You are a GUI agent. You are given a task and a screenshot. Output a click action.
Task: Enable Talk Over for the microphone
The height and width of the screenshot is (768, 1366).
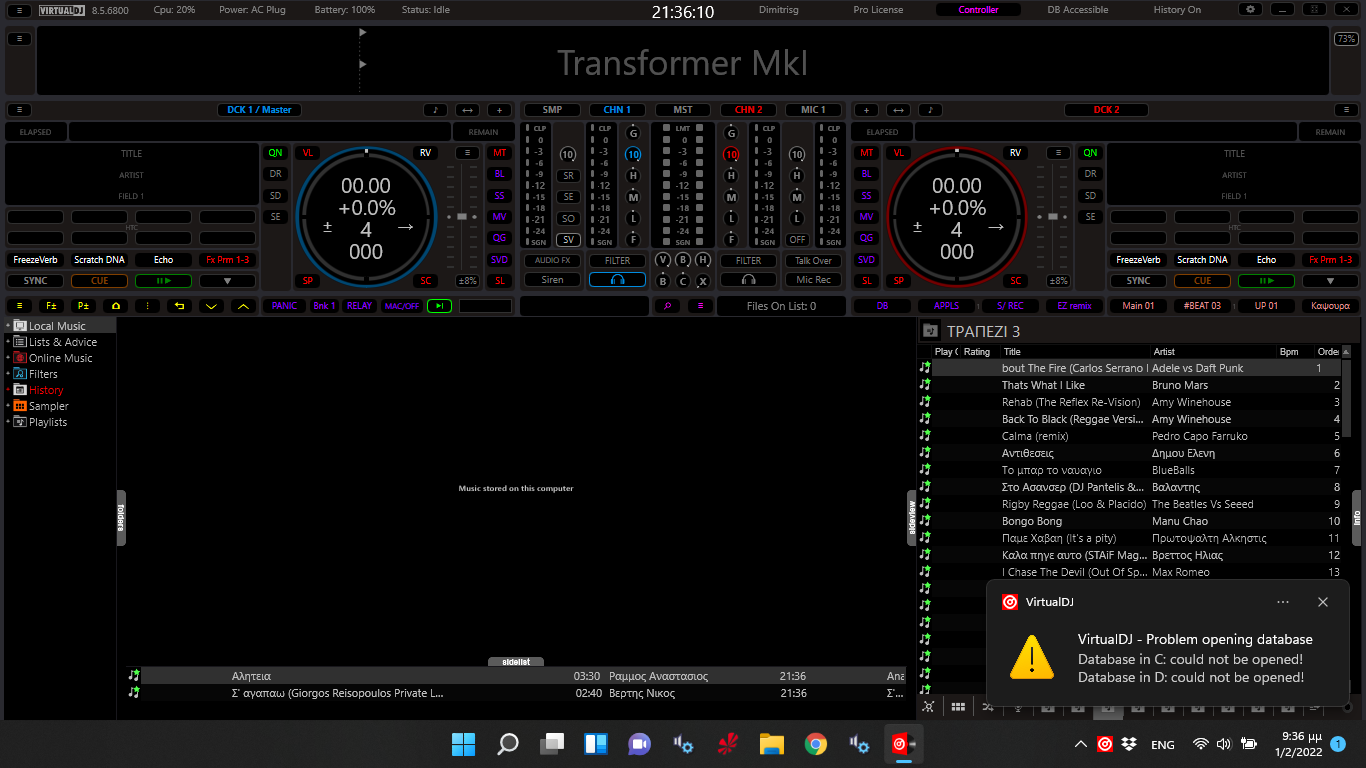814,261
